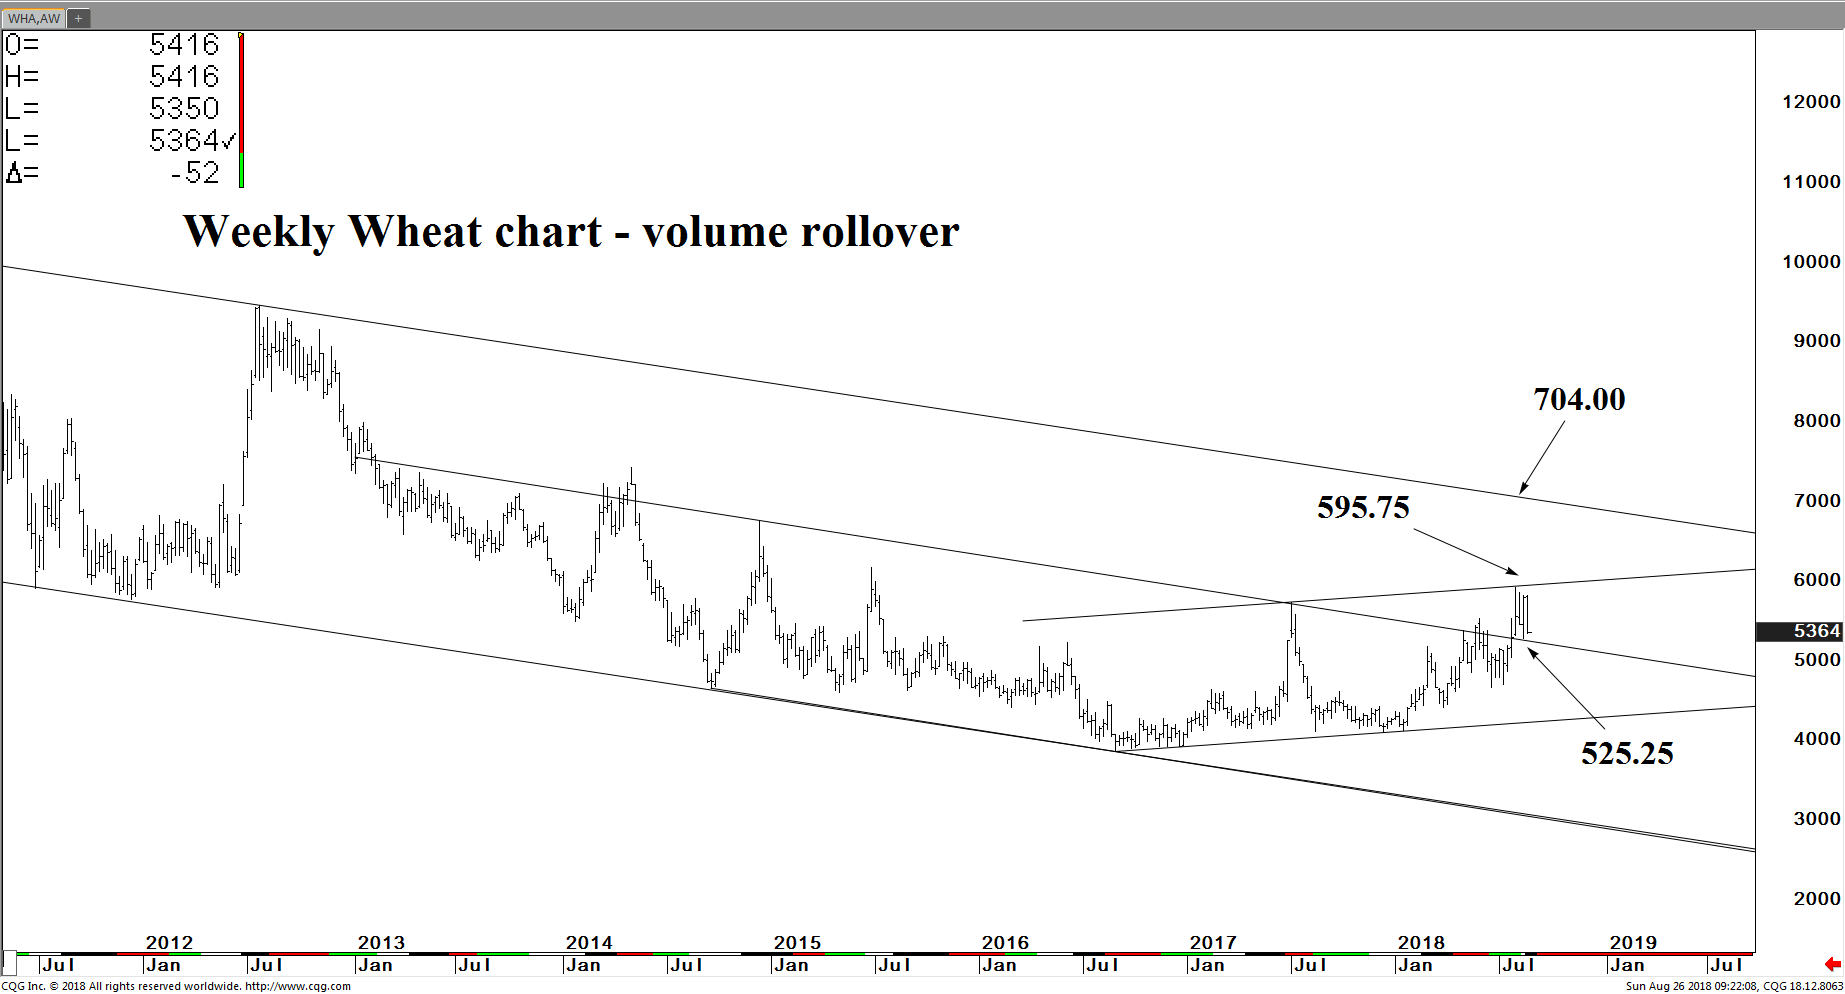Click the Jan label under 2019
The image size is (1845, 994).
click(1627, 966)
